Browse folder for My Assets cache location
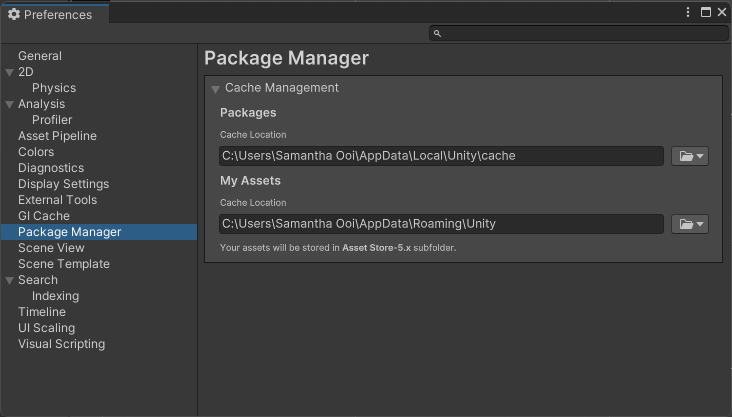 pyautogui.click(x=689, y=224)
